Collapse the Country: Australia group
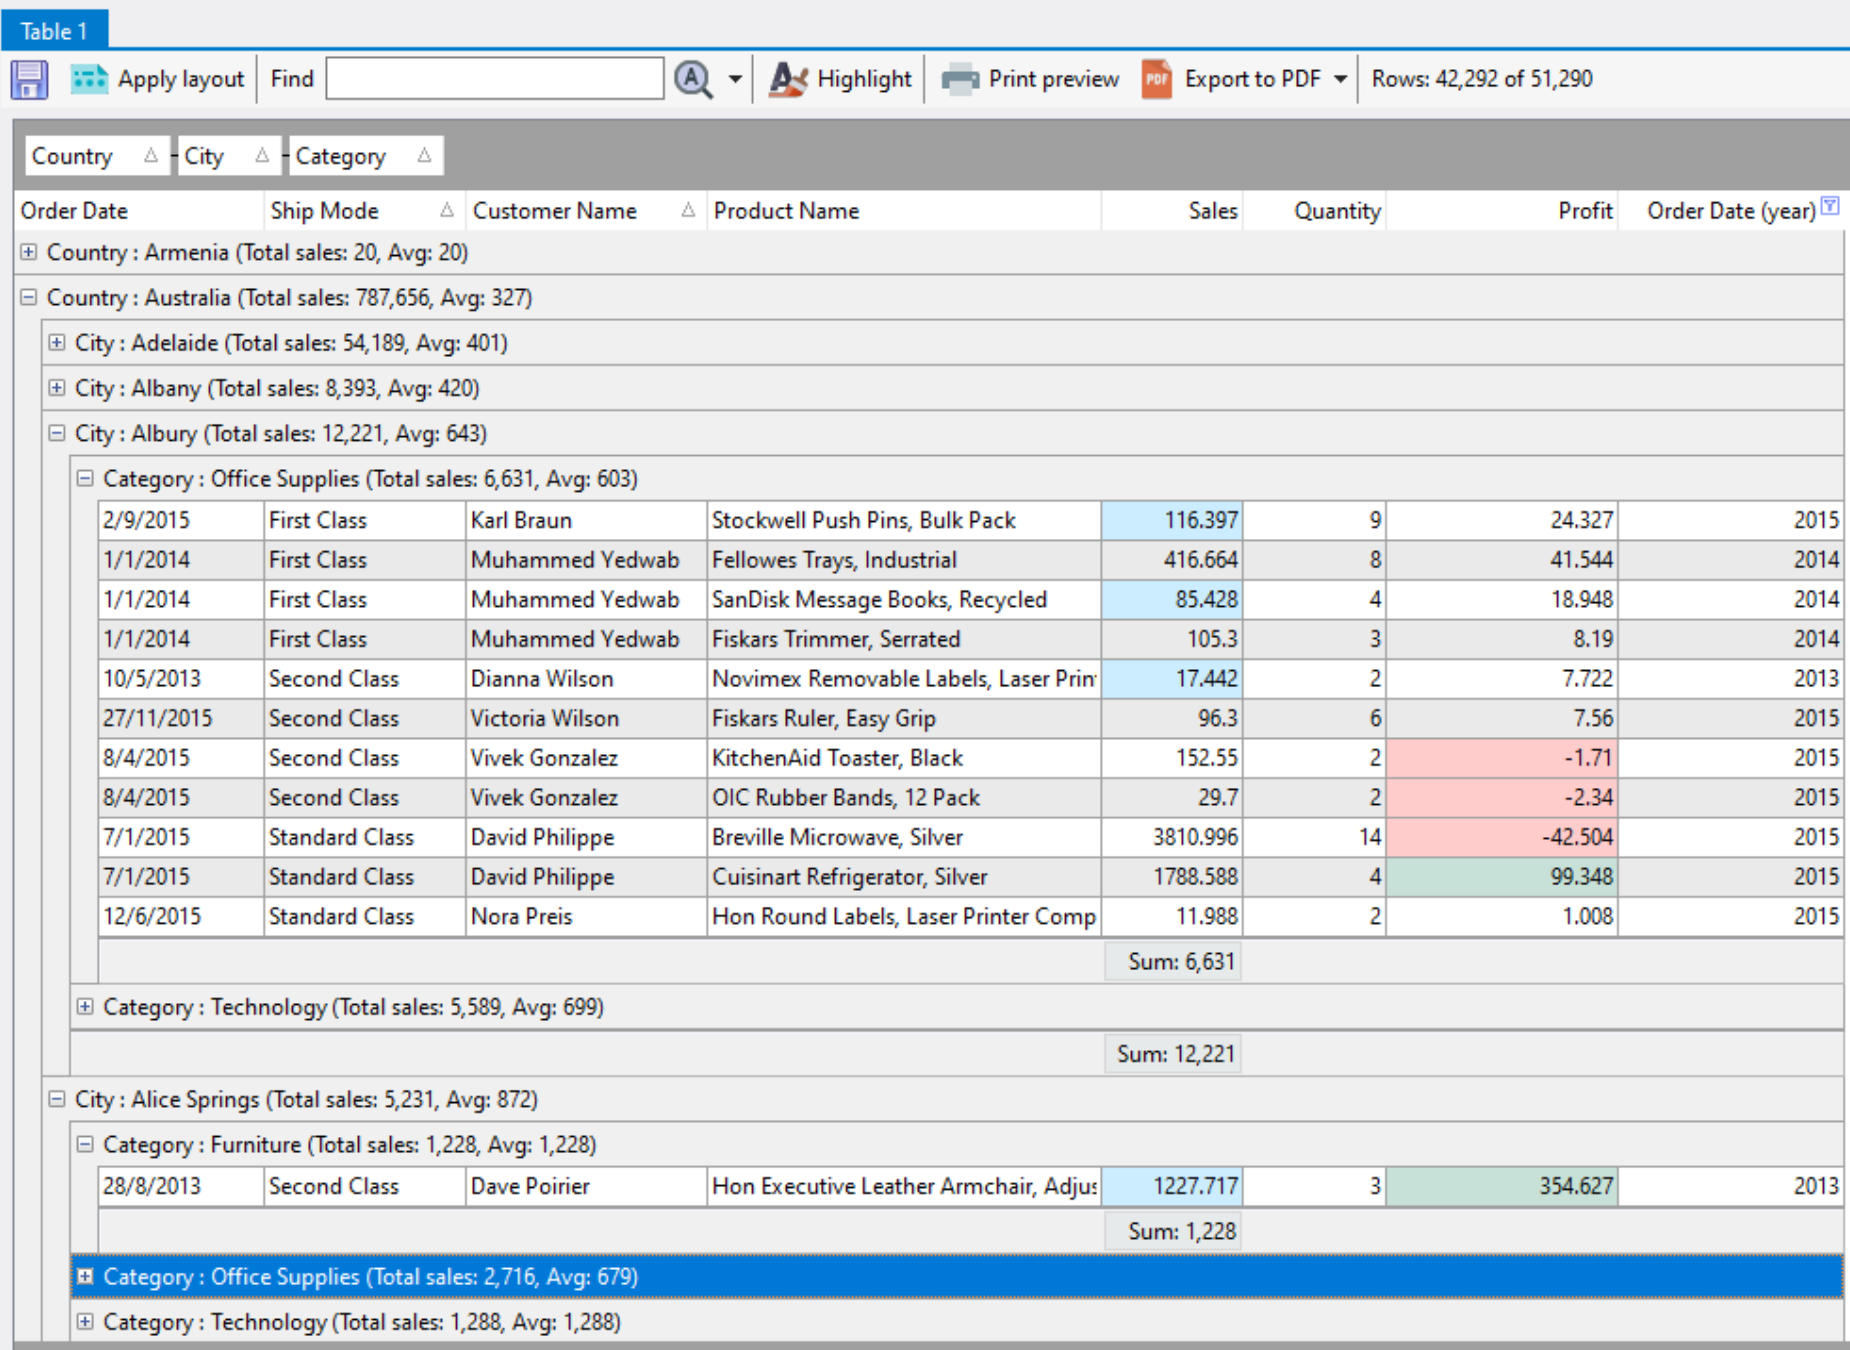The image size is (1850, 1350). [x=28, y=298]
